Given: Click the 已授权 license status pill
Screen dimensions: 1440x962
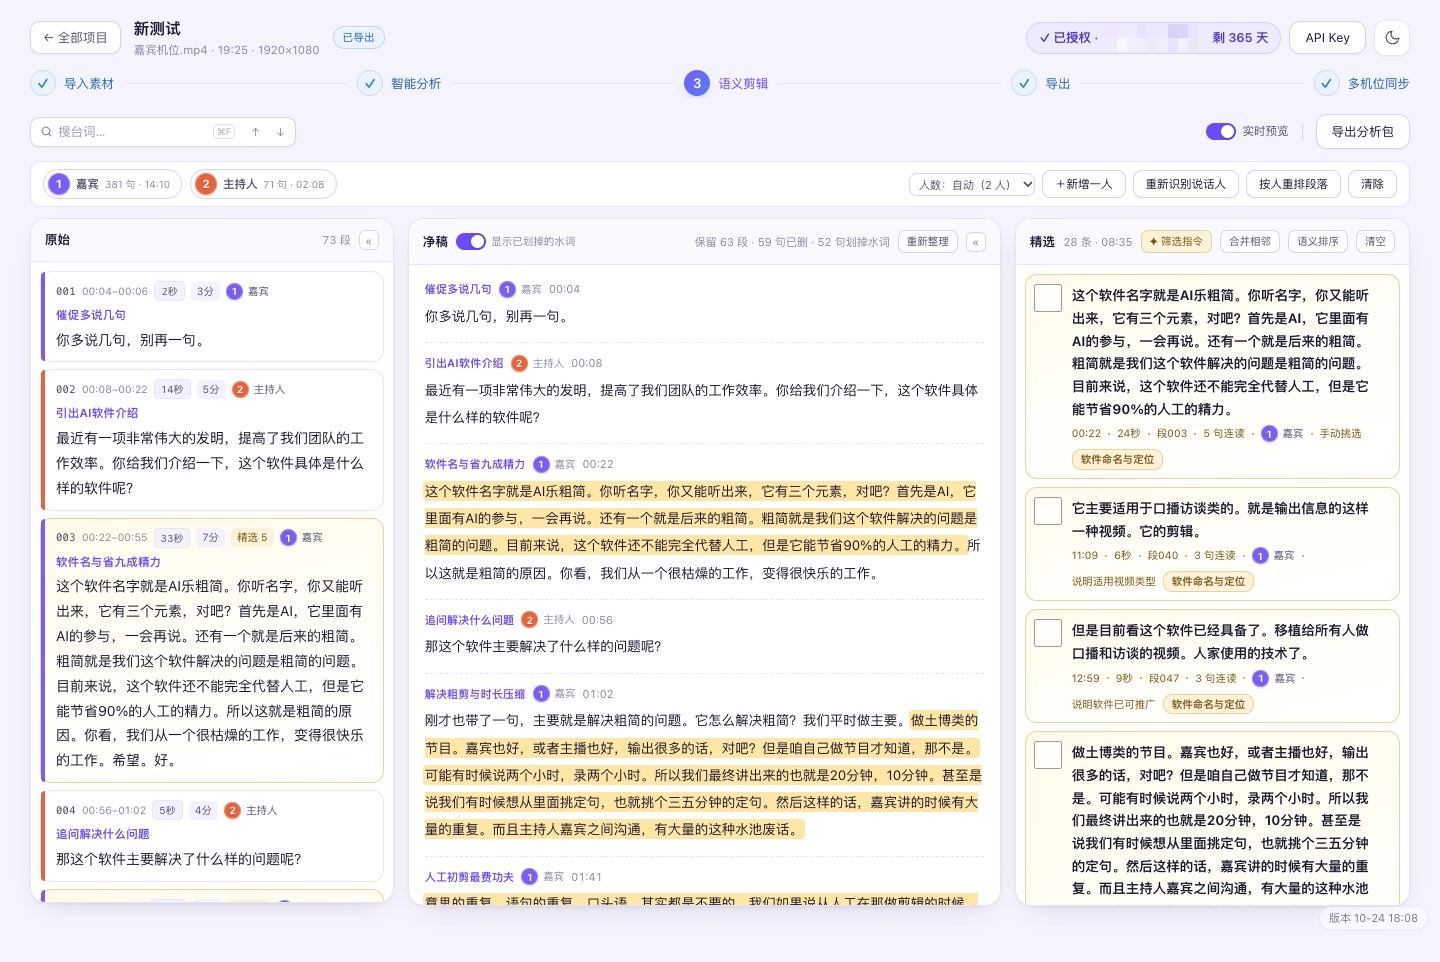Looking at the screenshot, I should [x=1154, y=38].
